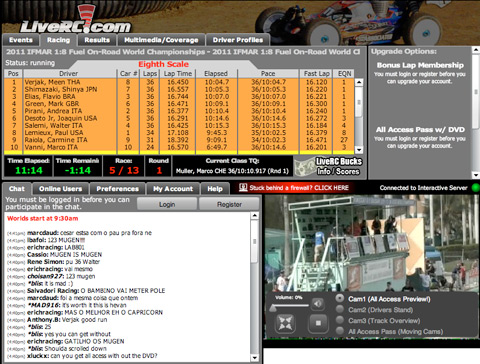This screenshot has height=364, width=480.
Task: Open the Results tab
Action: tap(97, 40)
